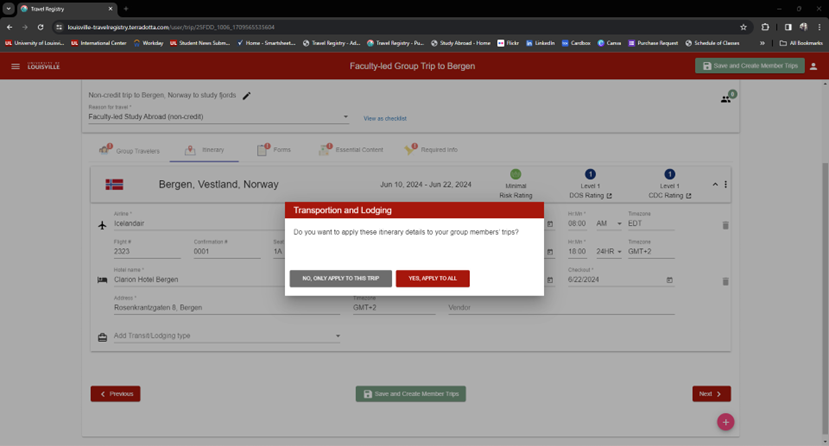The image size is (829, 446).
Task: Edit trip description with pencil icon
Action: pos(246,96)
